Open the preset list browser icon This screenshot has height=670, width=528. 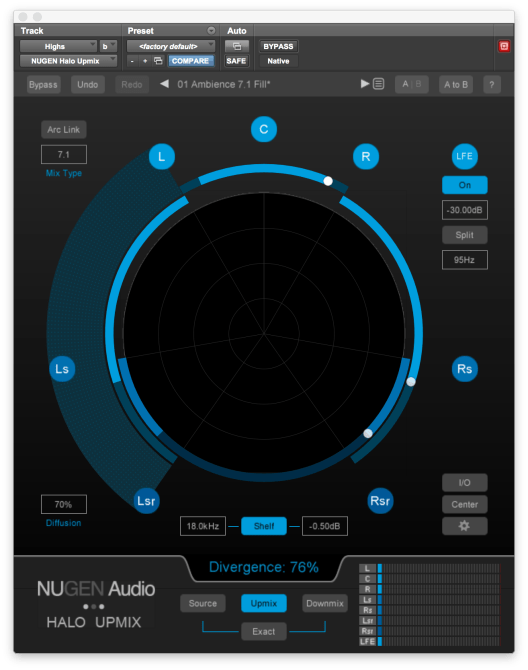click(378, 84)
